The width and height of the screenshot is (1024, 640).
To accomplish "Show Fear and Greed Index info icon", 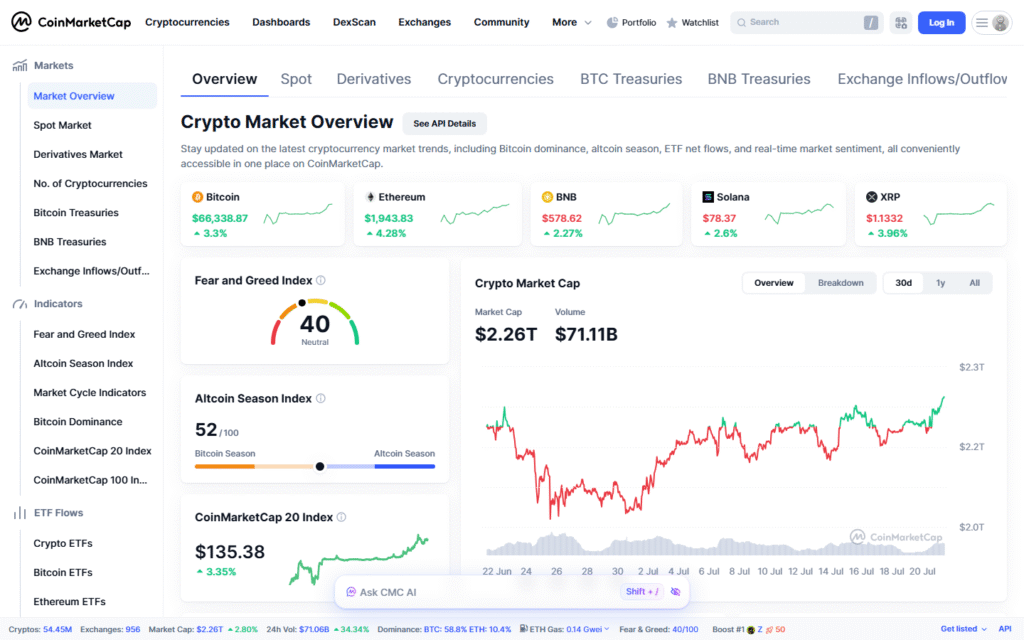I will (321, 280).
